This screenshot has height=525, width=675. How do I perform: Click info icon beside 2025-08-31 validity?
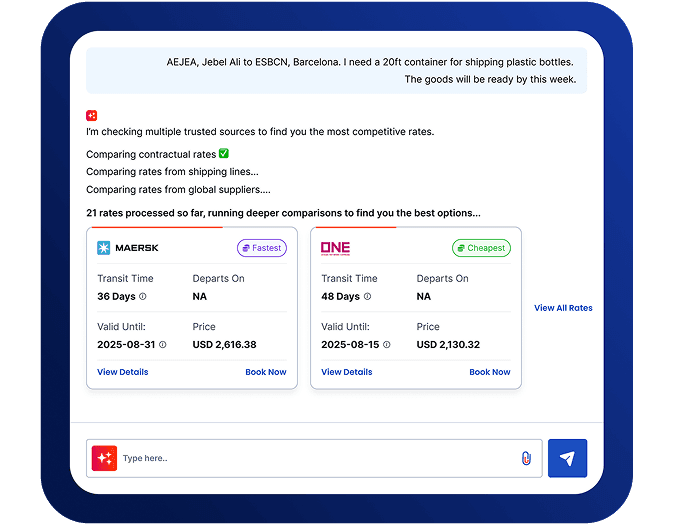tap(163, 345)
